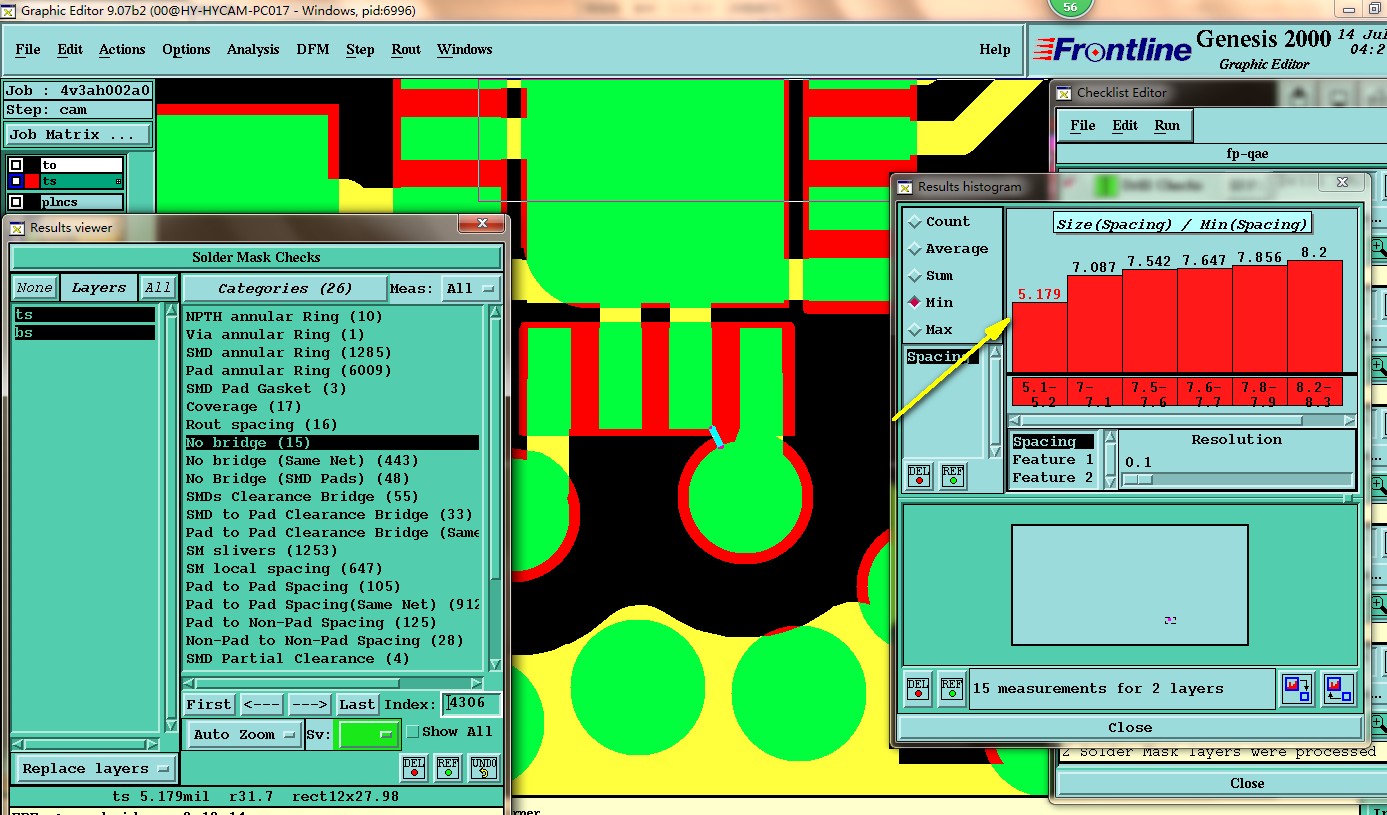Viewport: 1387px width, 815px height.
Task: Open Checklist Editor File menu
Action: pyautogui.click(x=1083, y=125)
